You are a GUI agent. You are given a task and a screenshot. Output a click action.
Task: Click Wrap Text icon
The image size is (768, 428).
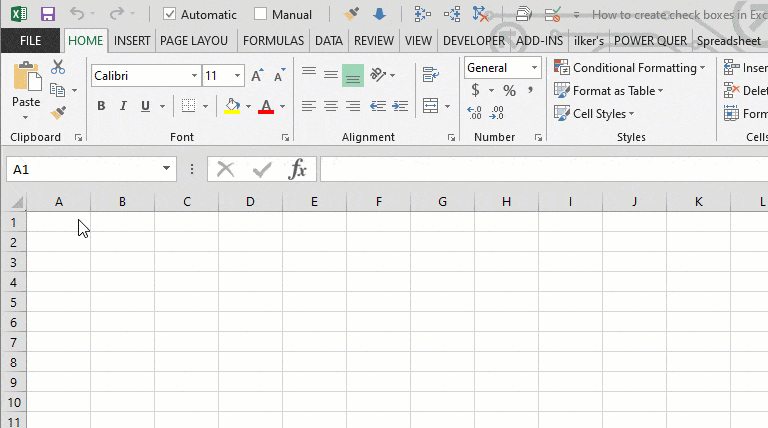(x=431, y=74)
